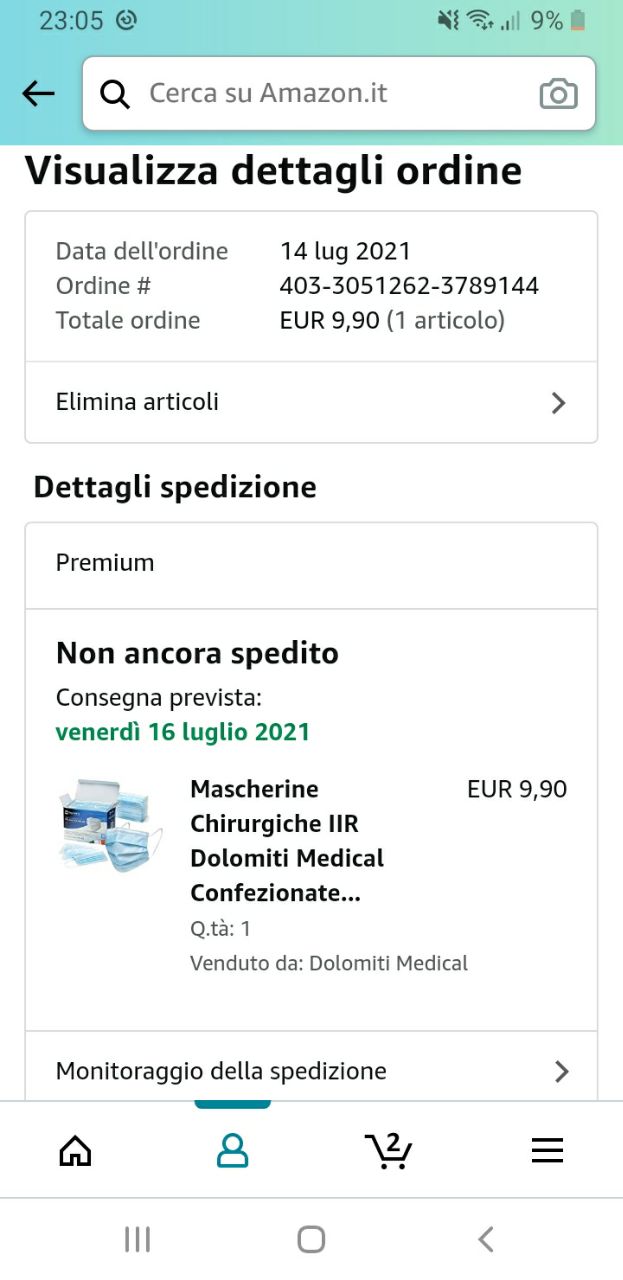The width and height of the screenshot is (623, 1280).
Task: Open Elimina articoli option
Action: [x=138, y=402]
